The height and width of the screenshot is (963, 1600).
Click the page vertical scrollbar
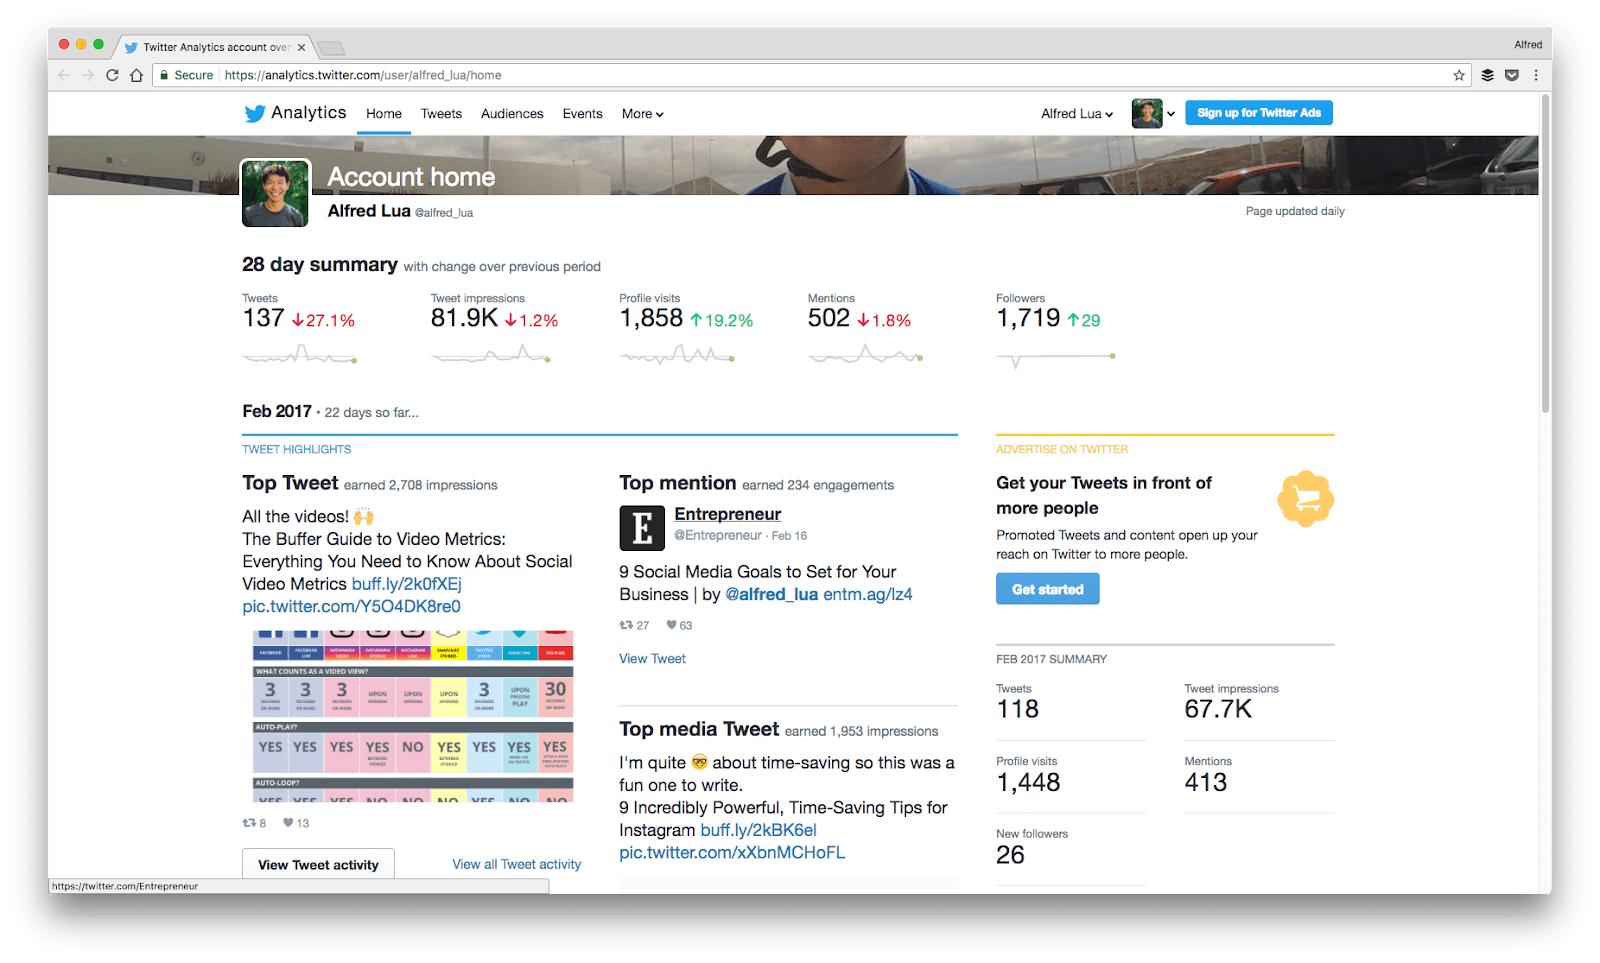coord(1545,255)
